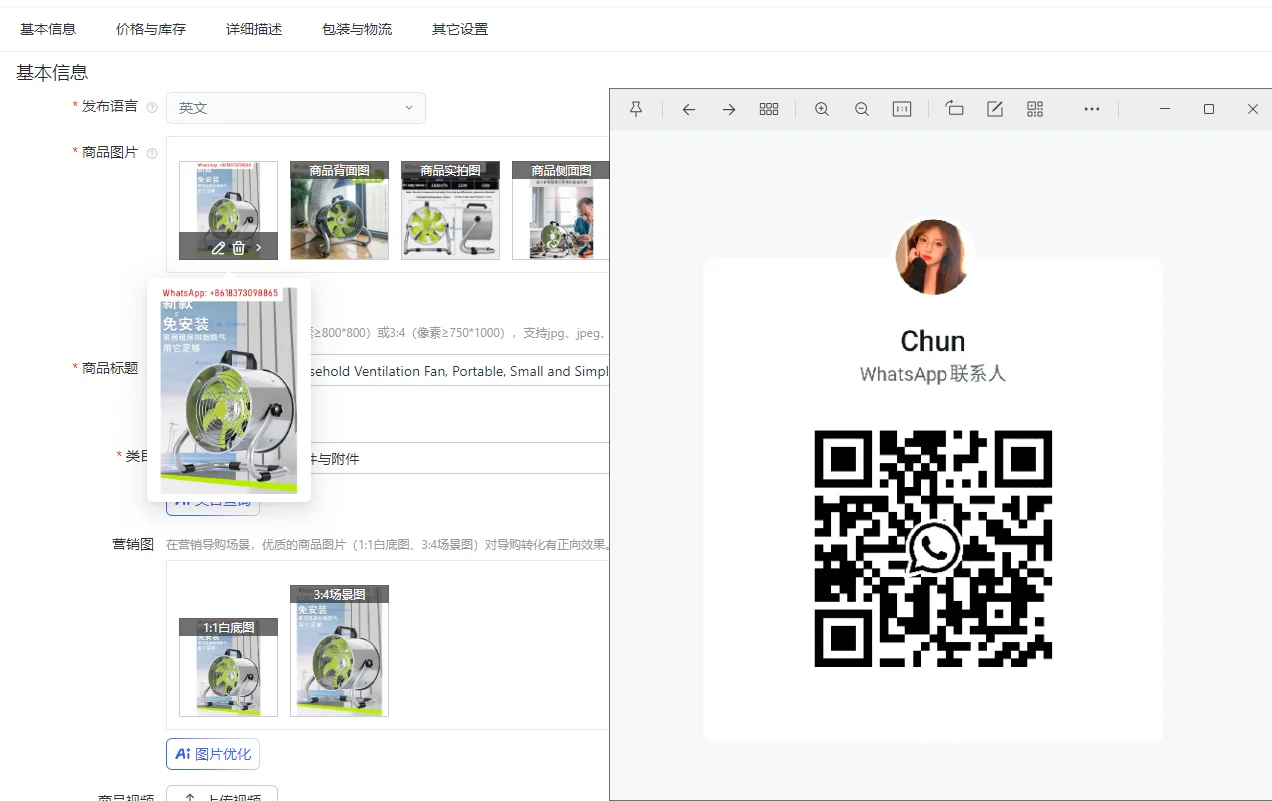Zoom in on the QR image
Screen dimensions: 1272x801
coord(822,109)
